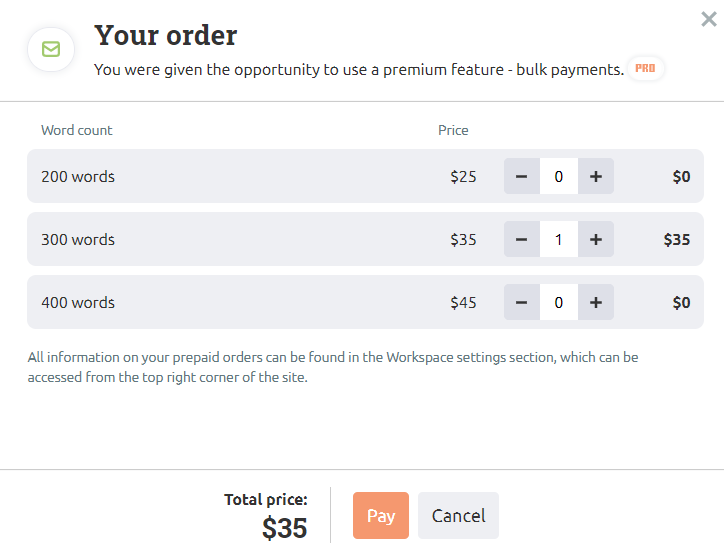Select the 200 words row label
724x556 pixels.
coord(78,176)
